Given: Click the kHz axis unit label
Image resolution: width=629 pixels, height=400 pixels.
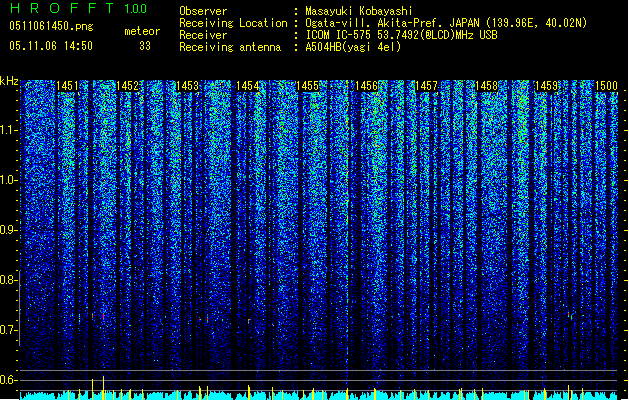Looking at the screenshot, I should pos(9,81).
